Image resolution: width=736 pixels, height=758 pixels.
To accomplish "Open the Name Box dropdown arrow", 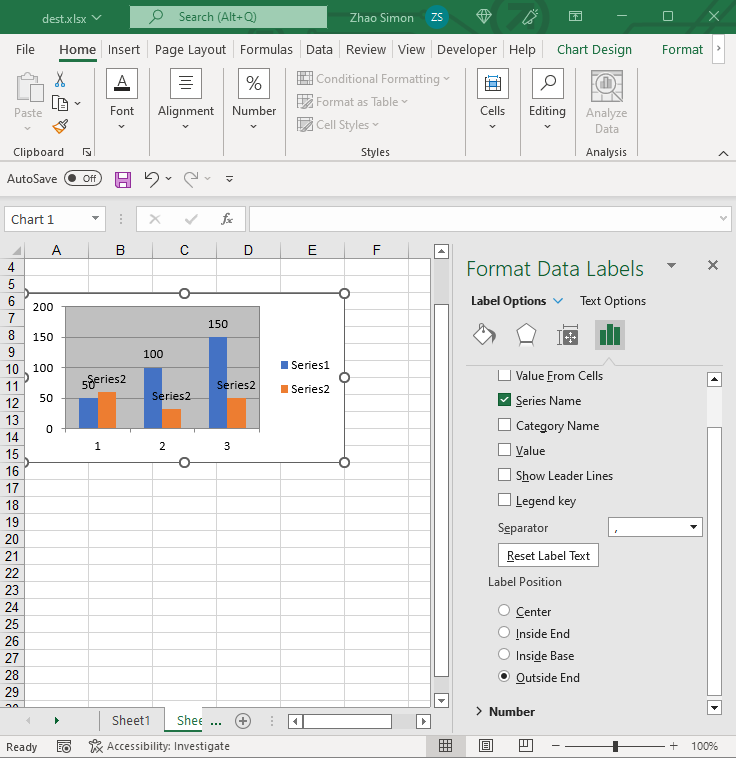I will pos(95,219).
